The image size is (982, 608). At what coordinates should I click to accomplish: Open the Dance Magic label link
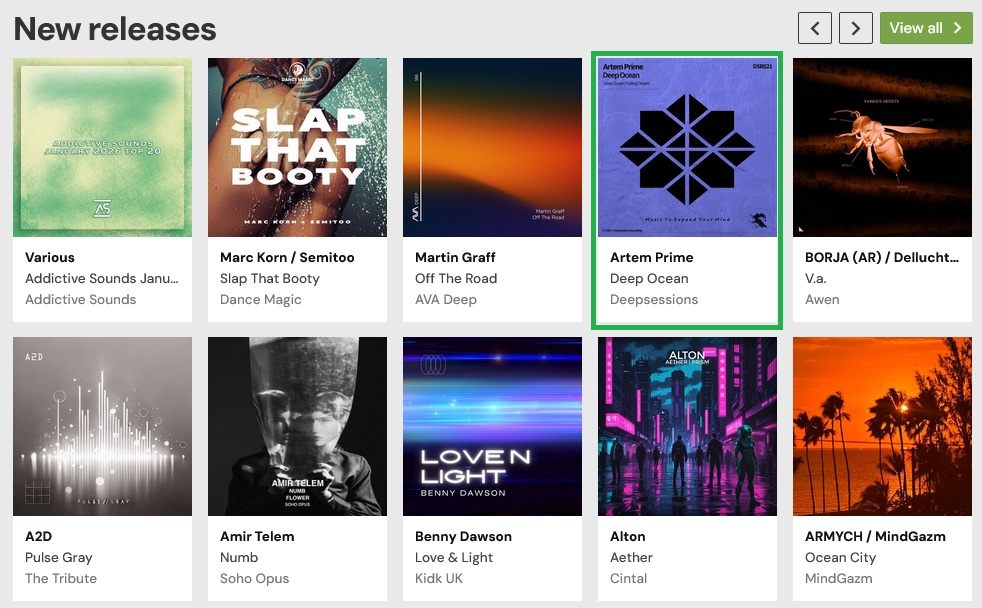(260, 299)
